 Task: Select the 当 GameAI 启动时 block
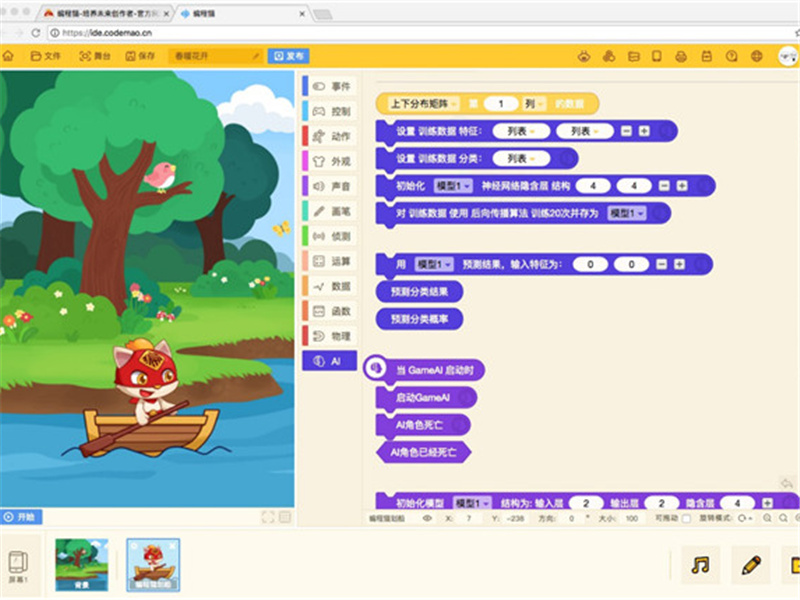pyautogui.click(x=424, y=369)
